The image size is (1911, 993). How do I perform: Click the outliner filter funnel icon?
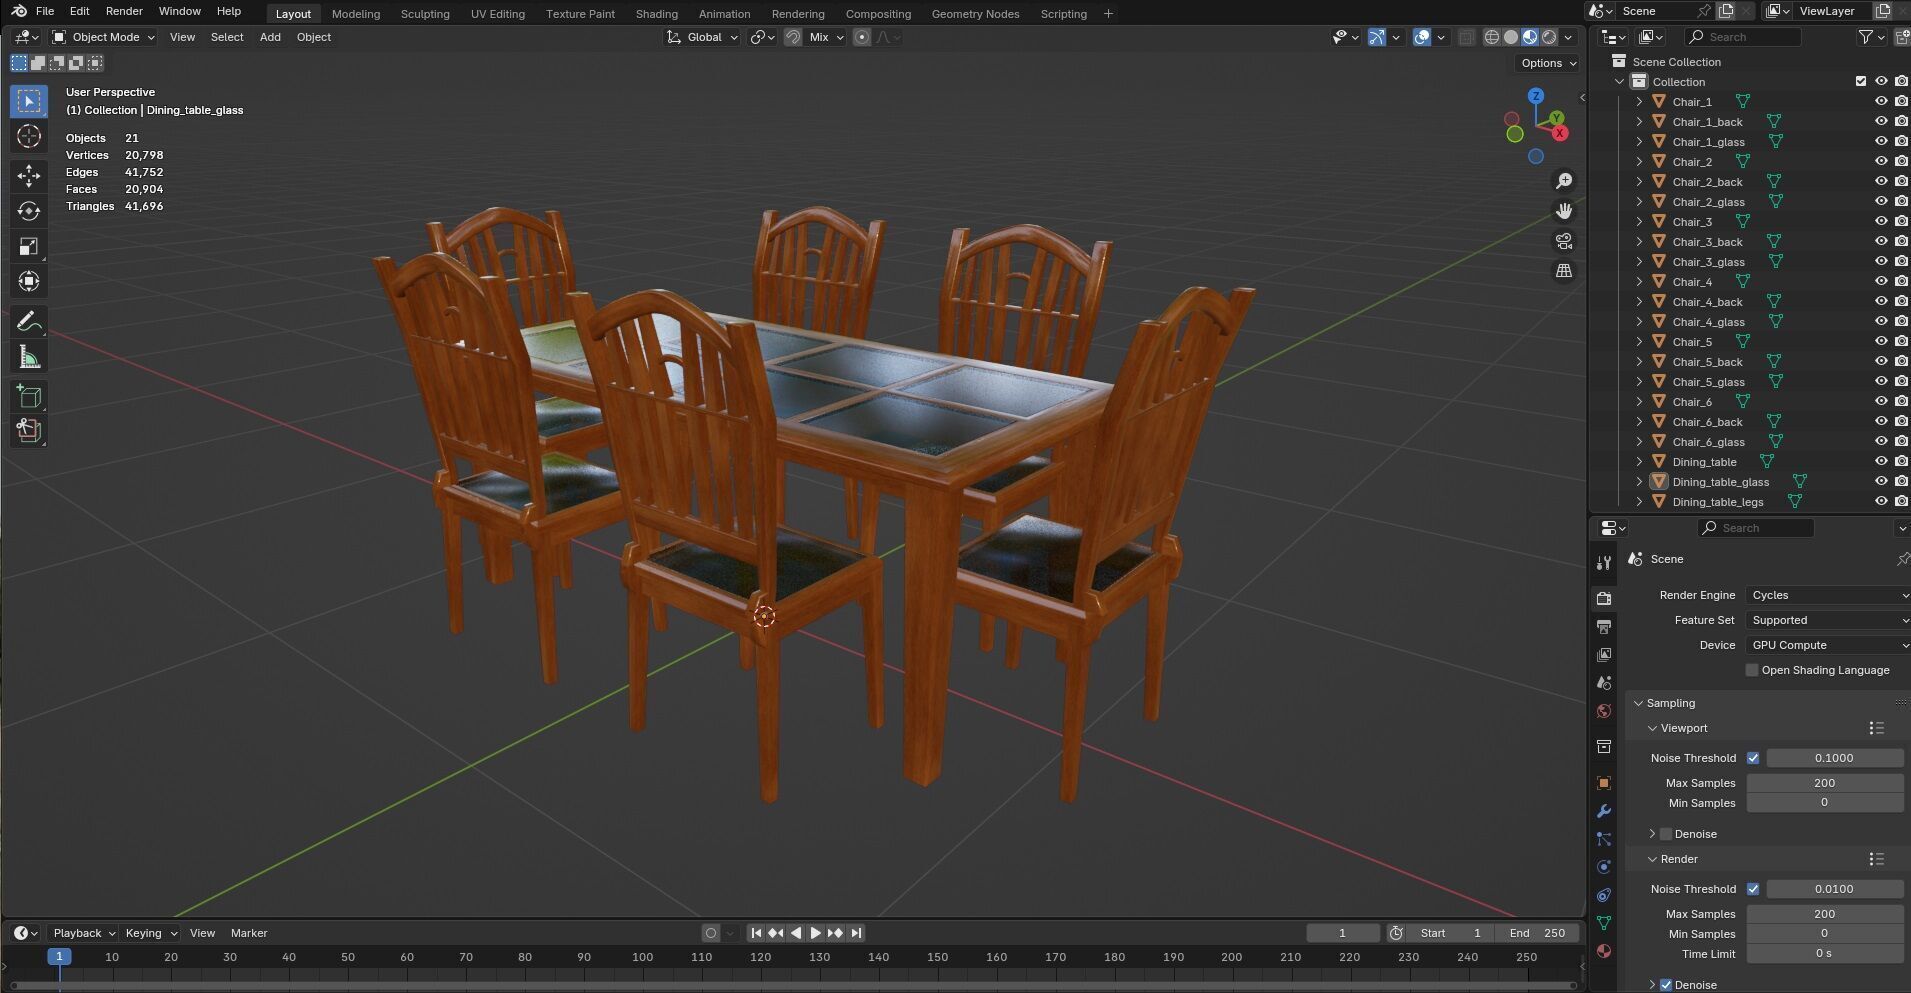click(1866, 37)
